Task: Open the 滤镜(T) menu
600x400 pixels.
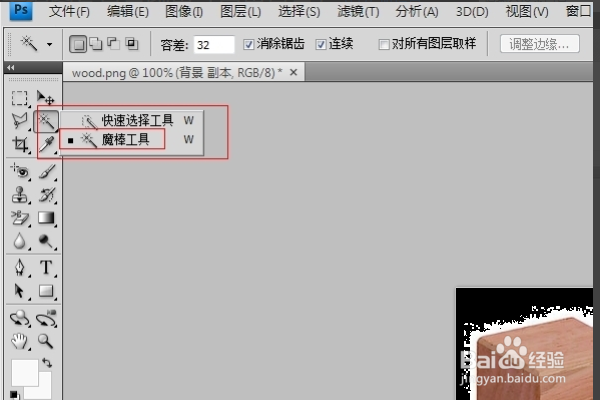Action: point(358,12)
